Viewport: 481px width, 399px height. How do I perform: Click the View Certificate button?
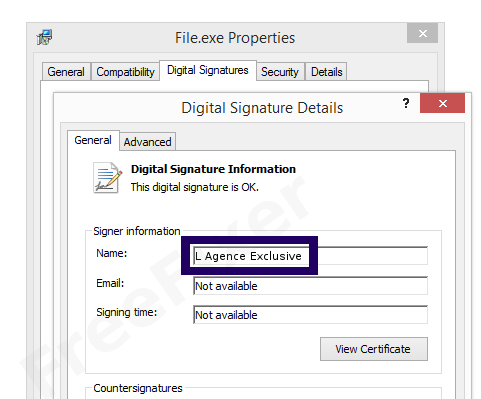(x=374, y=349)
